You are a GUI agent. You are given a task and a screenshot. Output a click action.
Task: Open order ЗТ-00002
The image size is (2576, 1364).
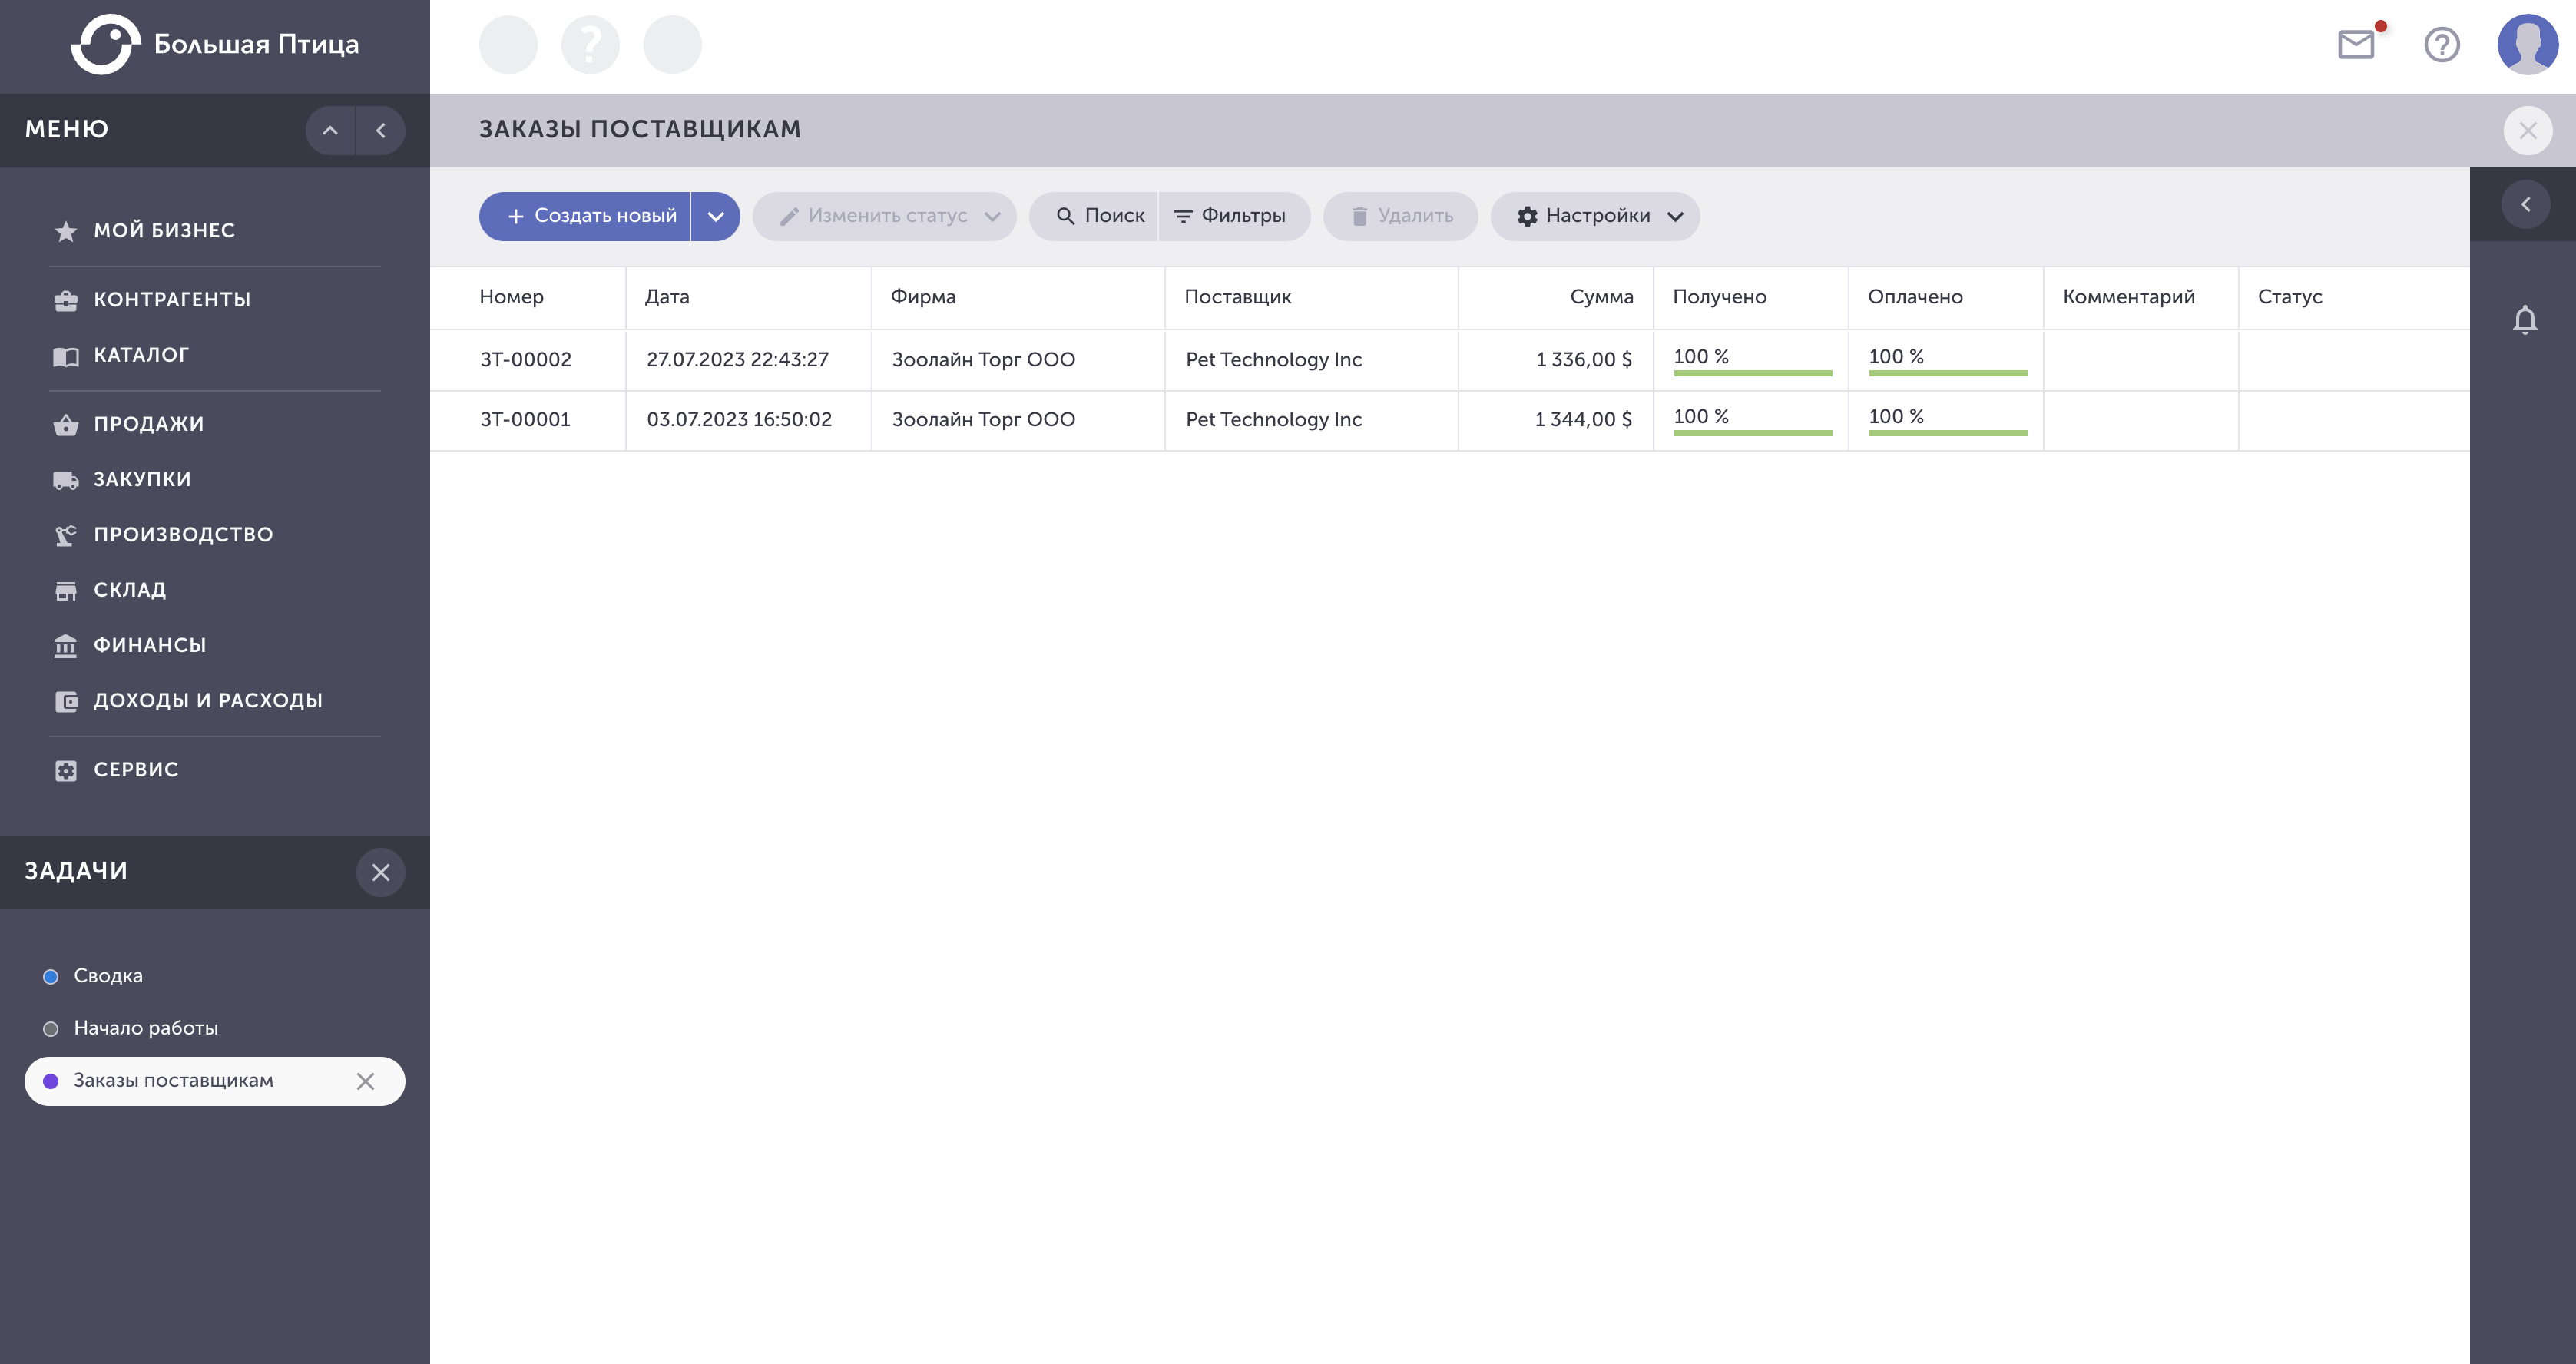click(525, 360)
